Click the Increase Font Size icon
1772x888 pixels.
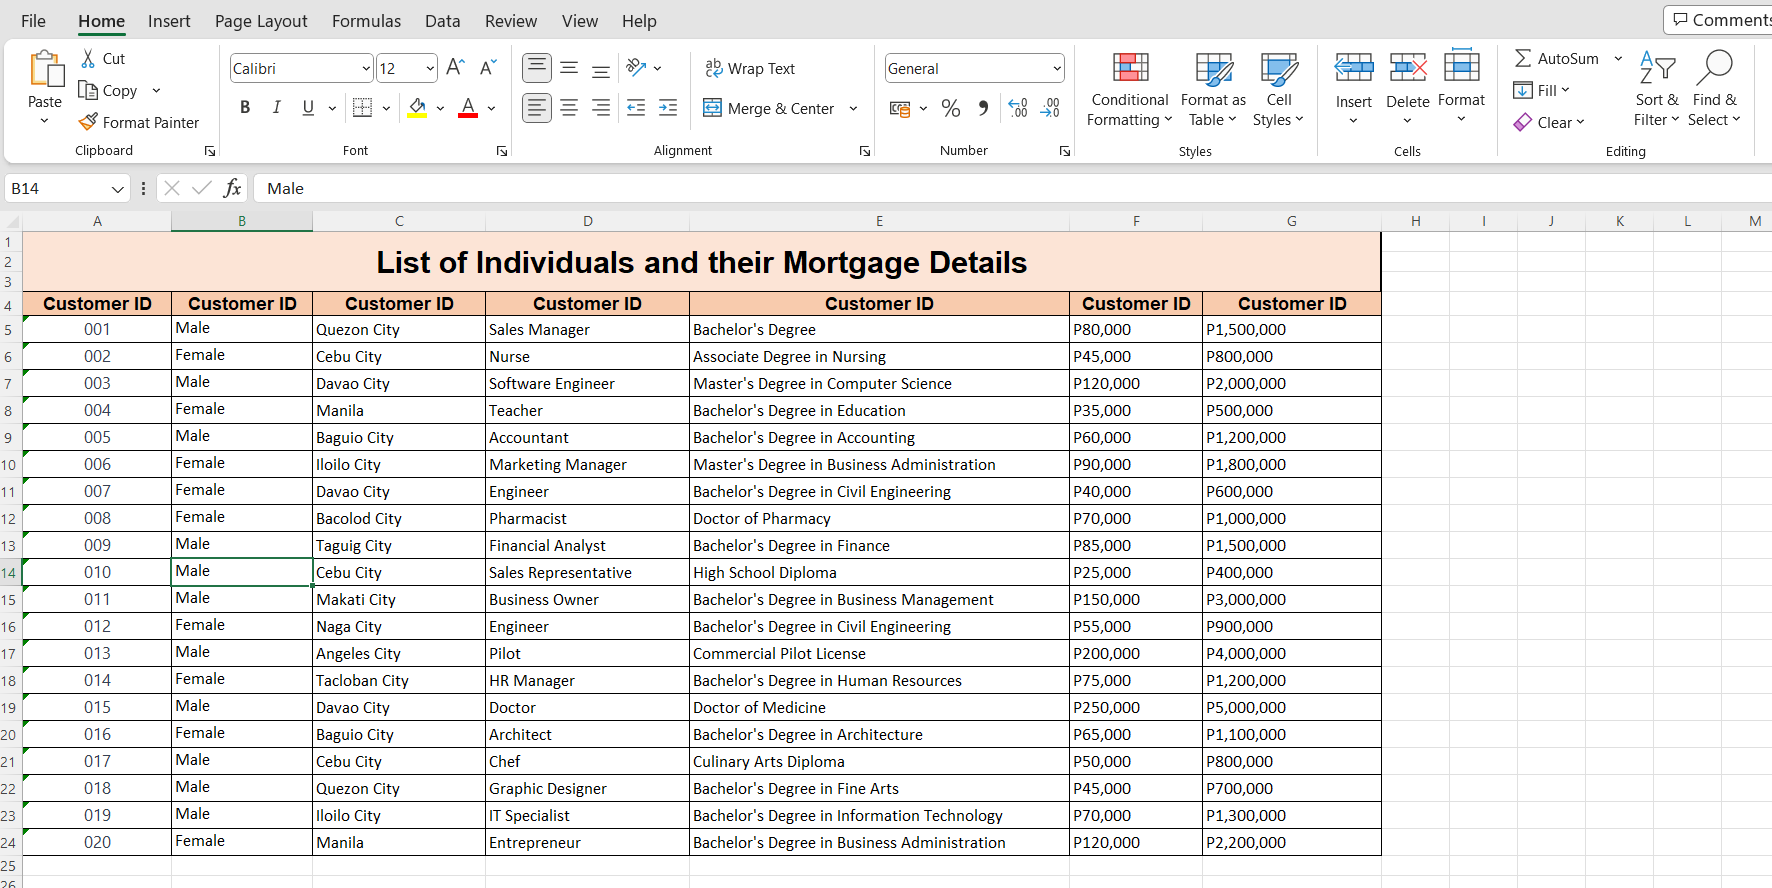(x=455, y=68)
